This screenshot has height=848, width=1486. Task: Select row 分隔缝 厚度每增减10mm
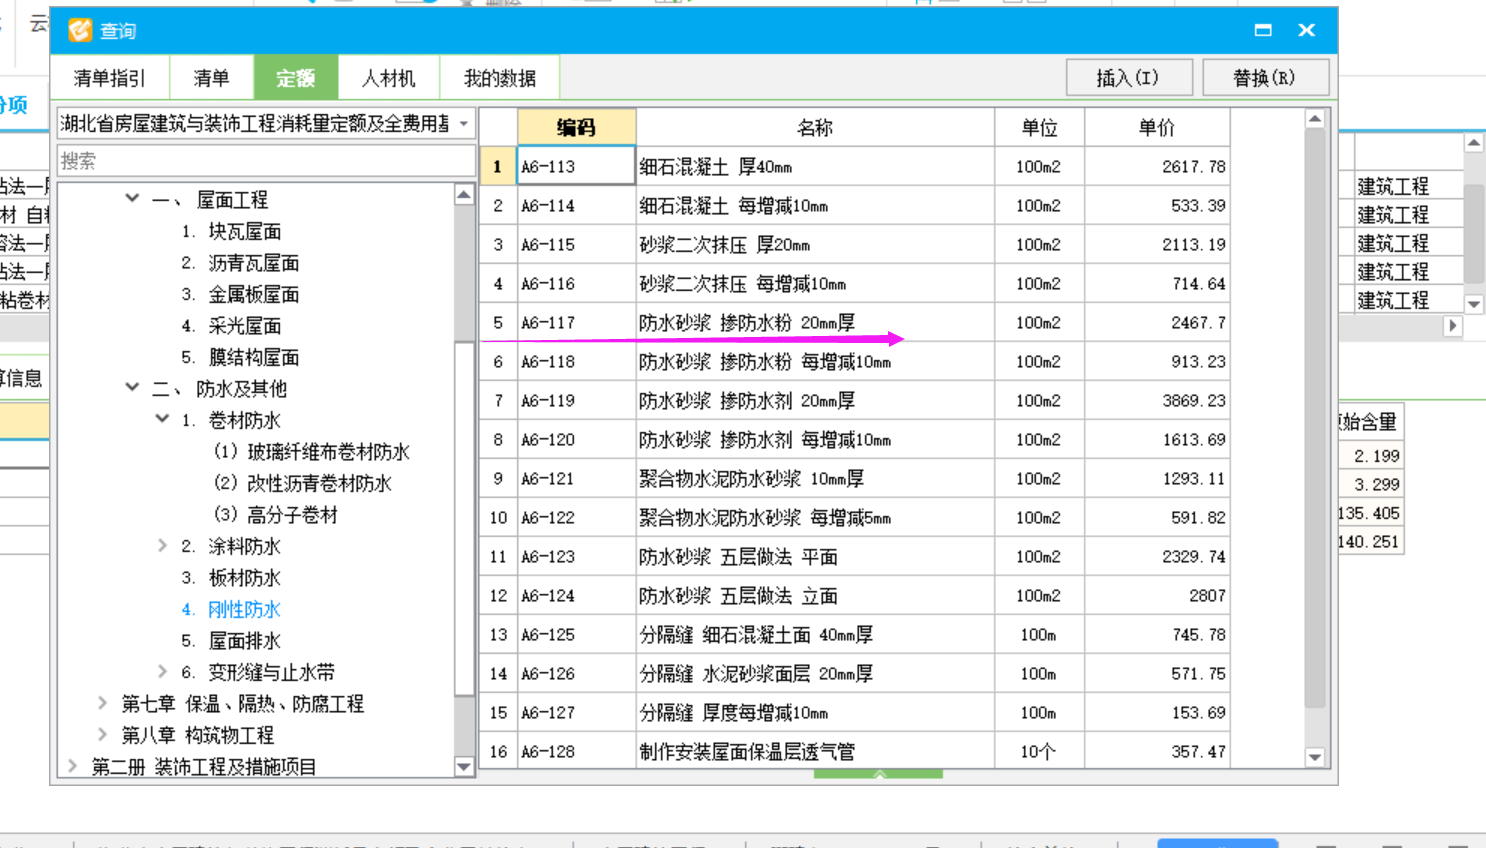coord(855,712)
